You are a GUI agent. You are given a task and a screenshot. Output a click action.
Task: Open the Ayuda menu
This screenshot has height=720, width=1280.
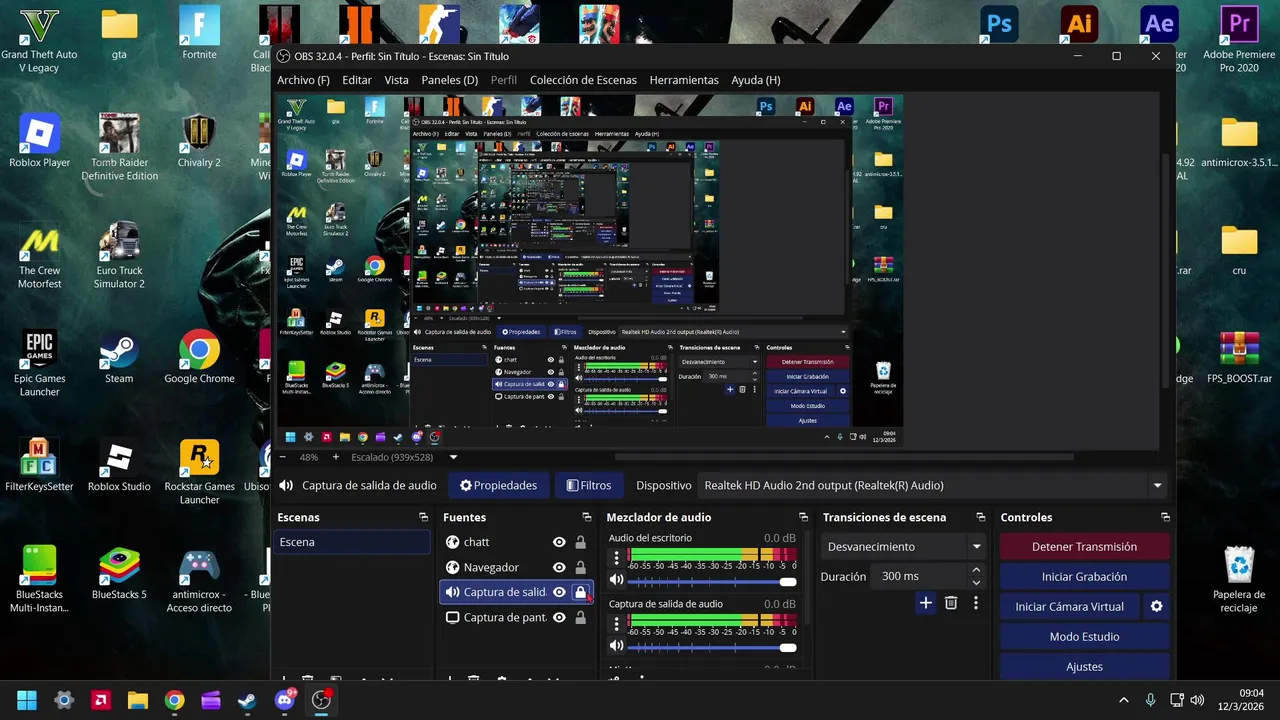pos(756,80)
